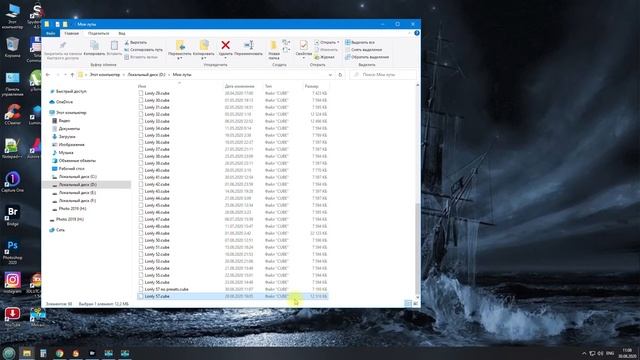Image resolution: width=640 pixels, height=360 pixels.
Task: Click the Properties (Свойства) checkmark icon
Action: pyautogui.click(x=304, y=45)
